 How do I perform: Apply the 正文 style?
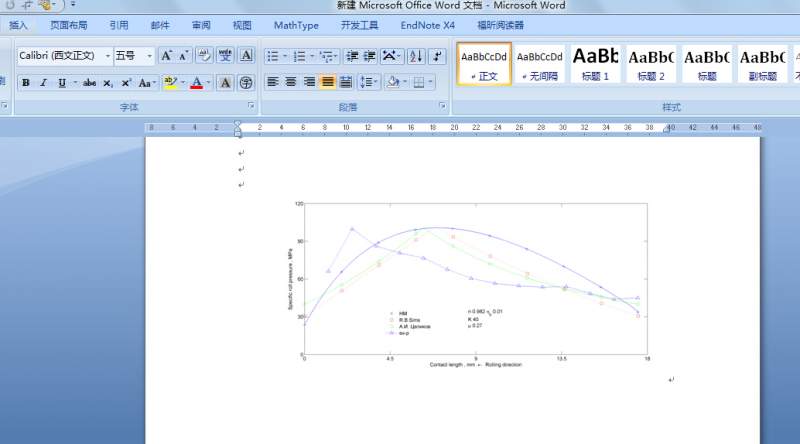484,64
